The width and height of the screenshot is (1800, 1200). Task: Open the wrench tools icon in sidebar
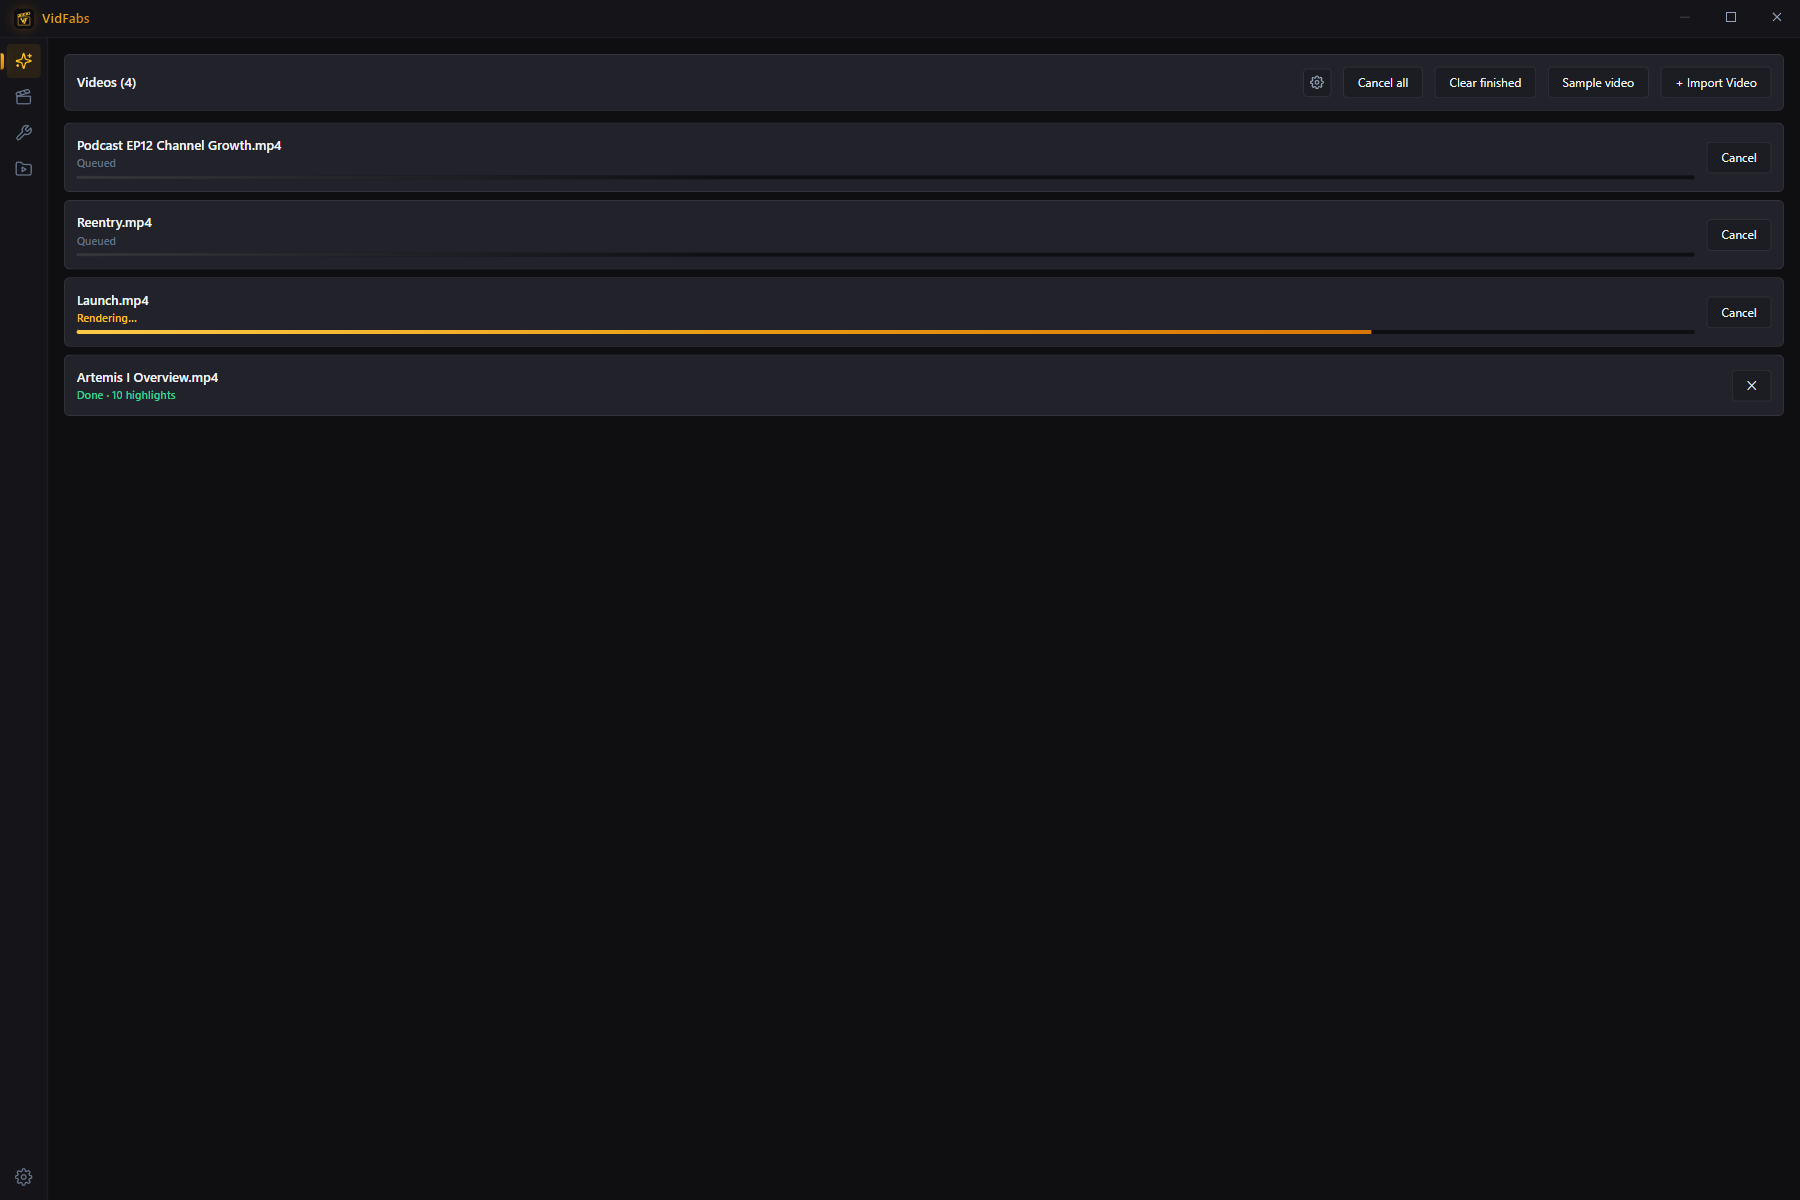coord(24,133)
